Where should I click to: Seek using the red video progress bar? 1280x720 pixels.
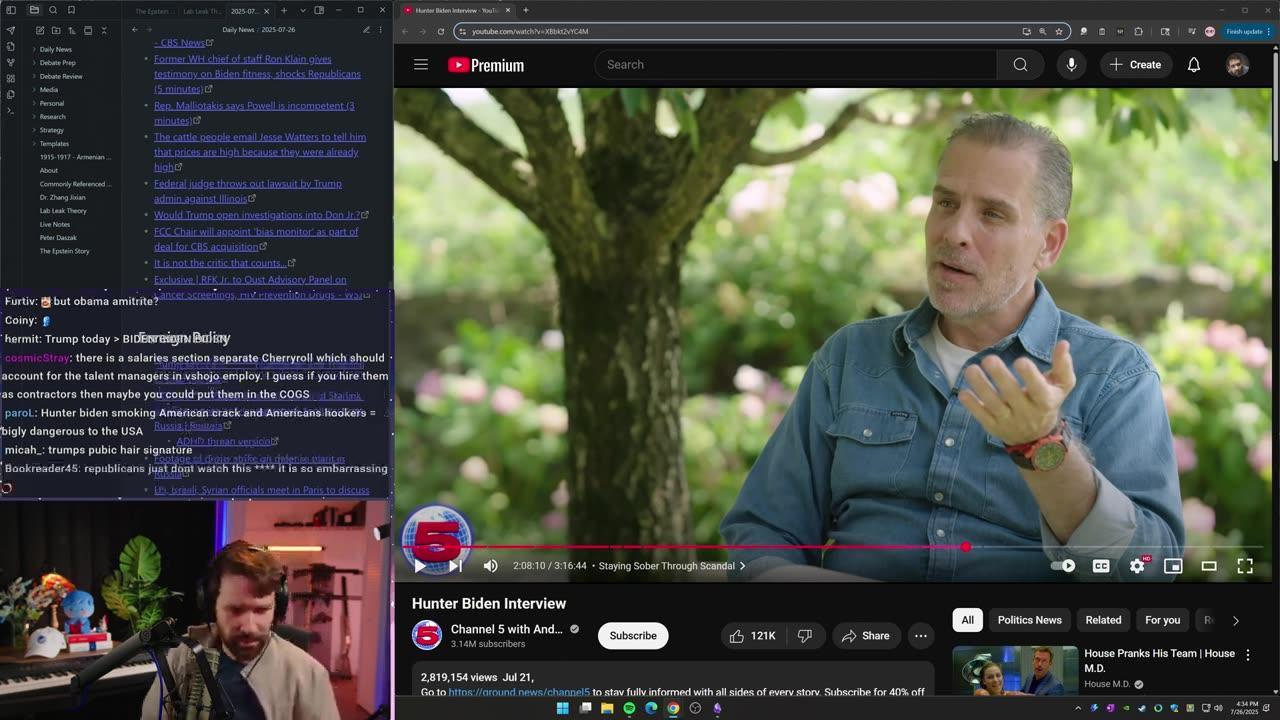point(836,547)
